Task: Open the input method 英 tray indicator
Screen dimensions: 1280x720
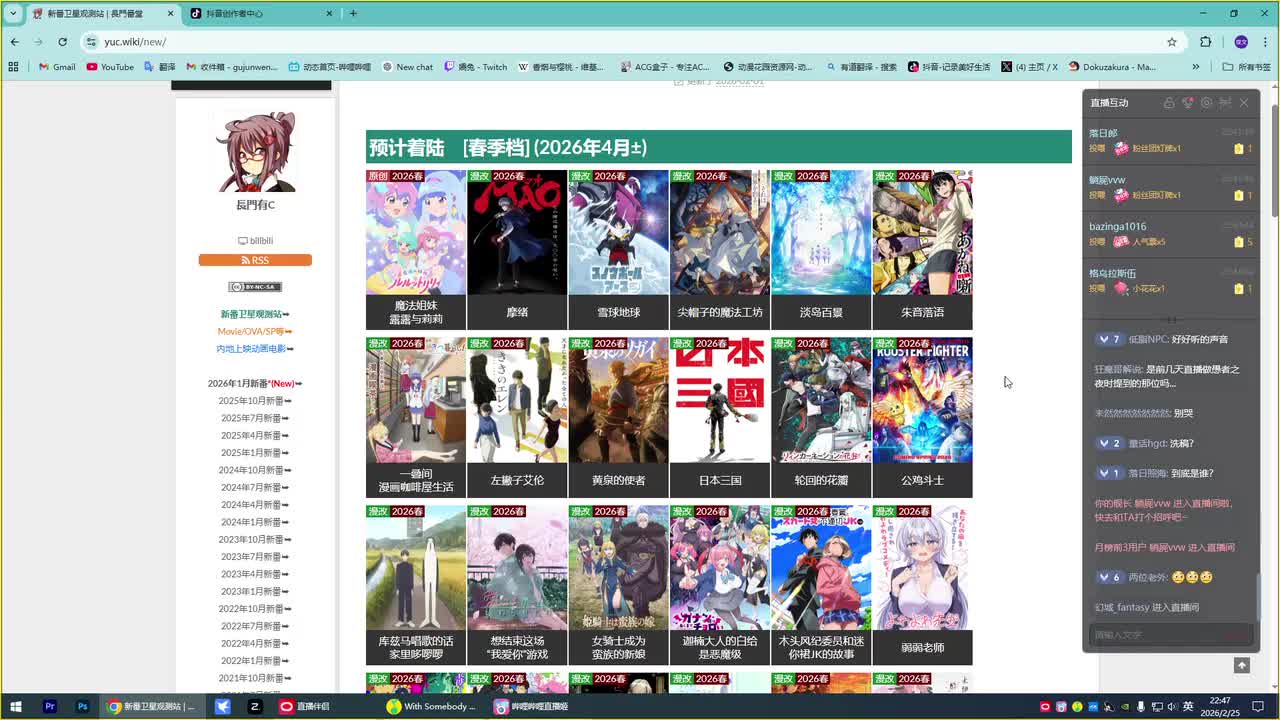Action: pos(1188,706)
